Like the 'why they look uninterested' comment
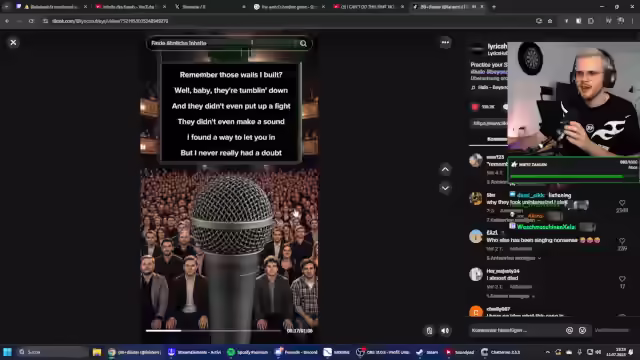The height and width of the screenshot is (360, 640). tap(622, 203)
